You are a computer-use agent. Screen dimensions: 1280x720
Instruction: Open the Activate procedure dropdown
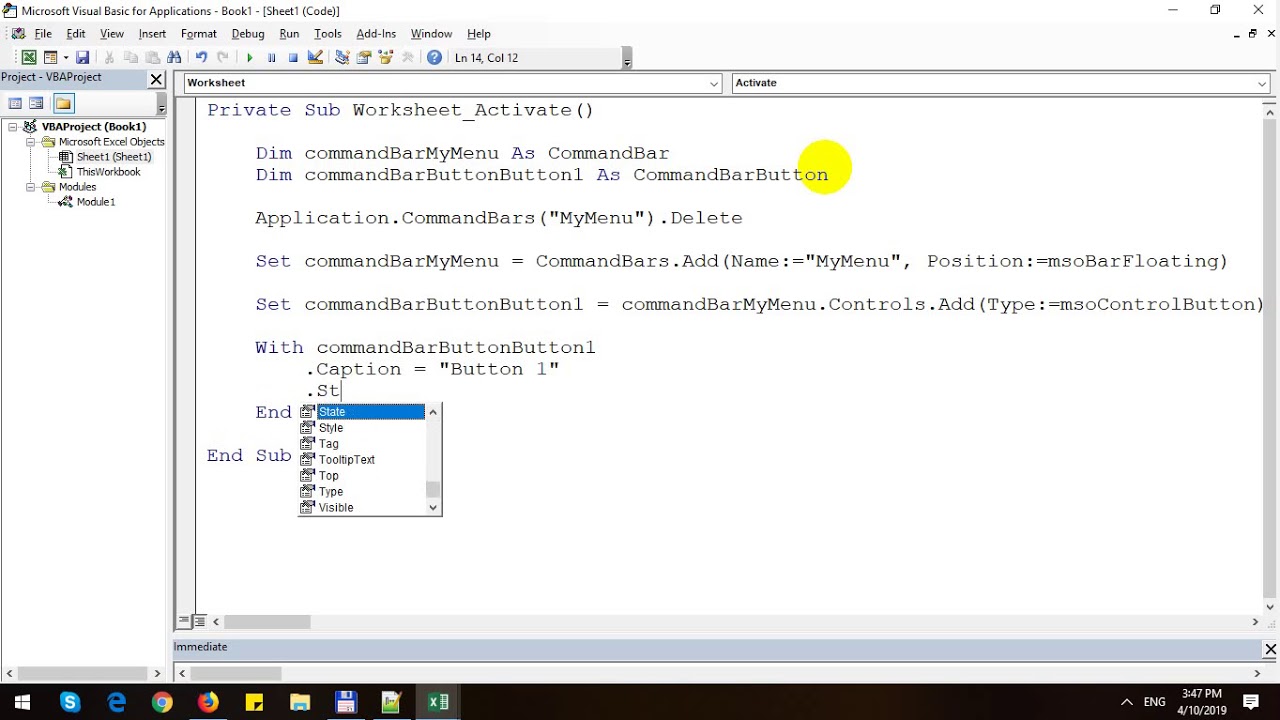[x=1262, y=83]
